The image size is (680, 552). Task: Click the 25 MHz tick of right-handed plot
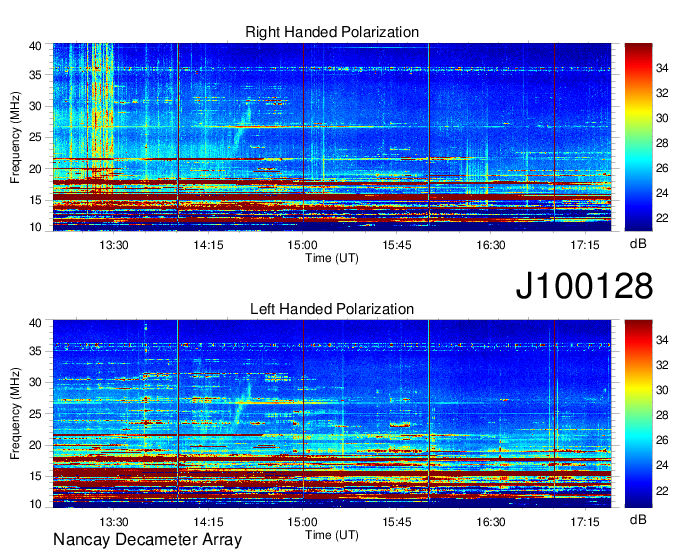pos(35,137)
